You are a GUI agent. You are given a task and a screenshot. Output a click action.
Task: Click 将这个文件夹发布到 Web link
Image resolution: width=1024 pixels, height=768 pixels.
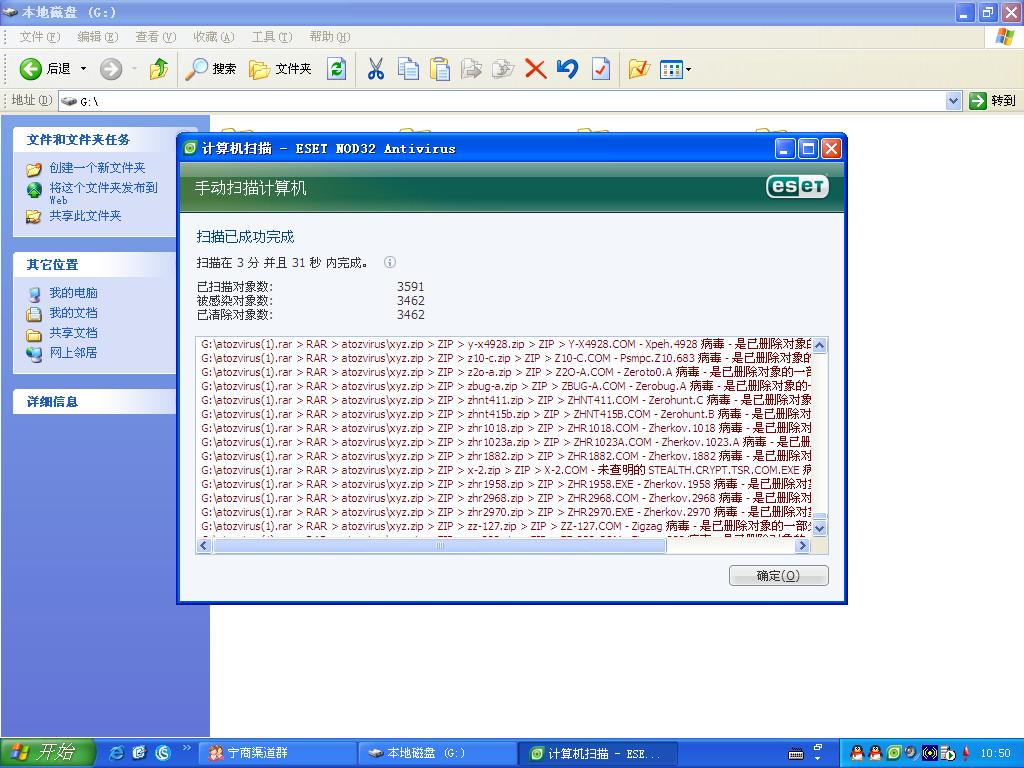click(x=104, y=193)
